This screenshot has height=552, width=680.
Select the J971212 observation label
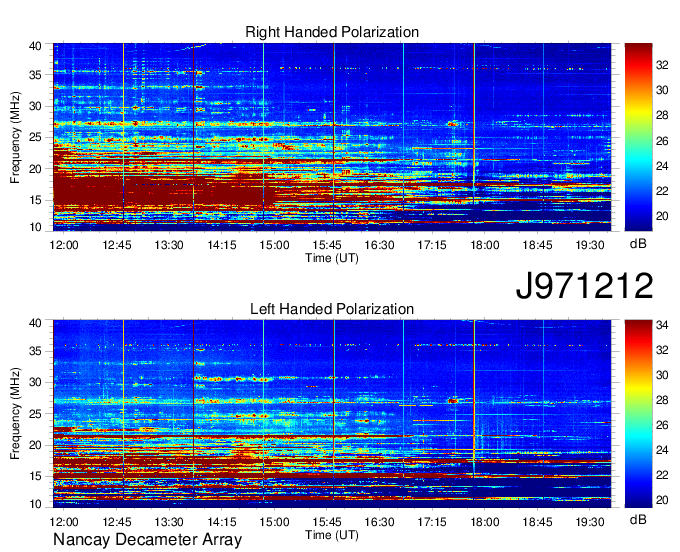pyautogui.click(x=584, y=286)
